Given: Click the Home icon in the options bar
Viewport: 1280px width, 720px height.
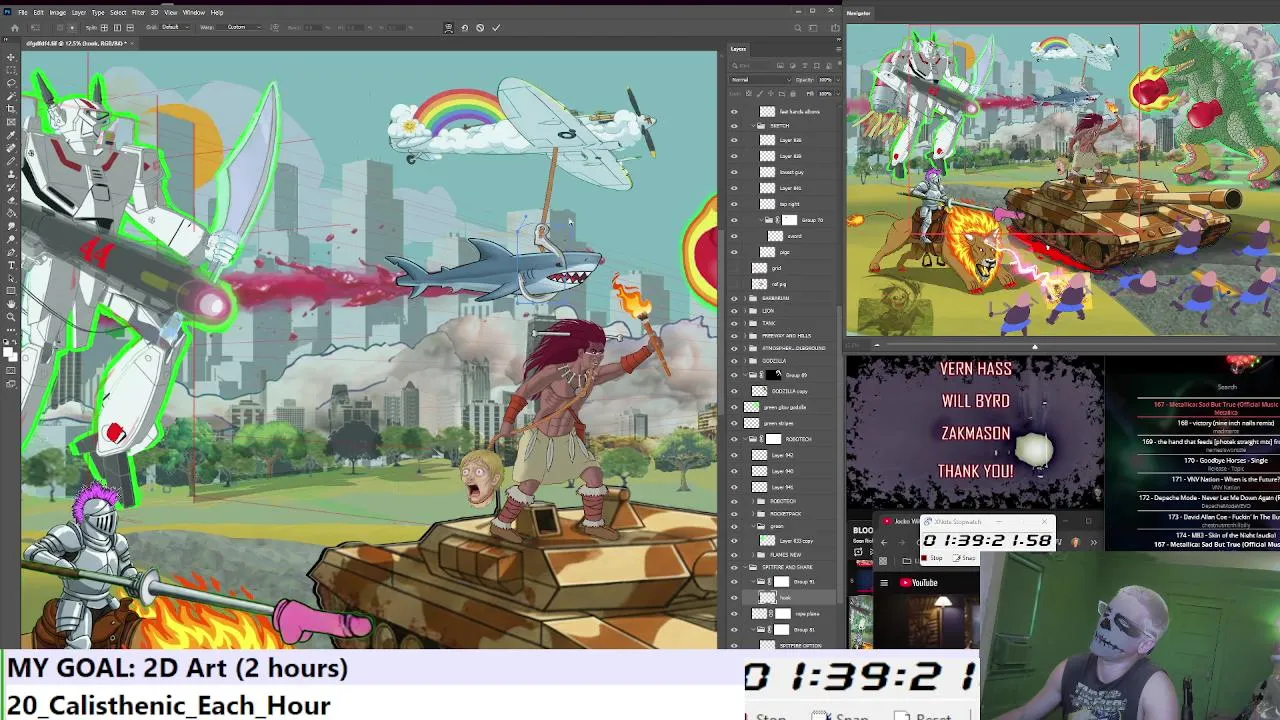Looking at the screenshot, I should click(x=14, y=27).
